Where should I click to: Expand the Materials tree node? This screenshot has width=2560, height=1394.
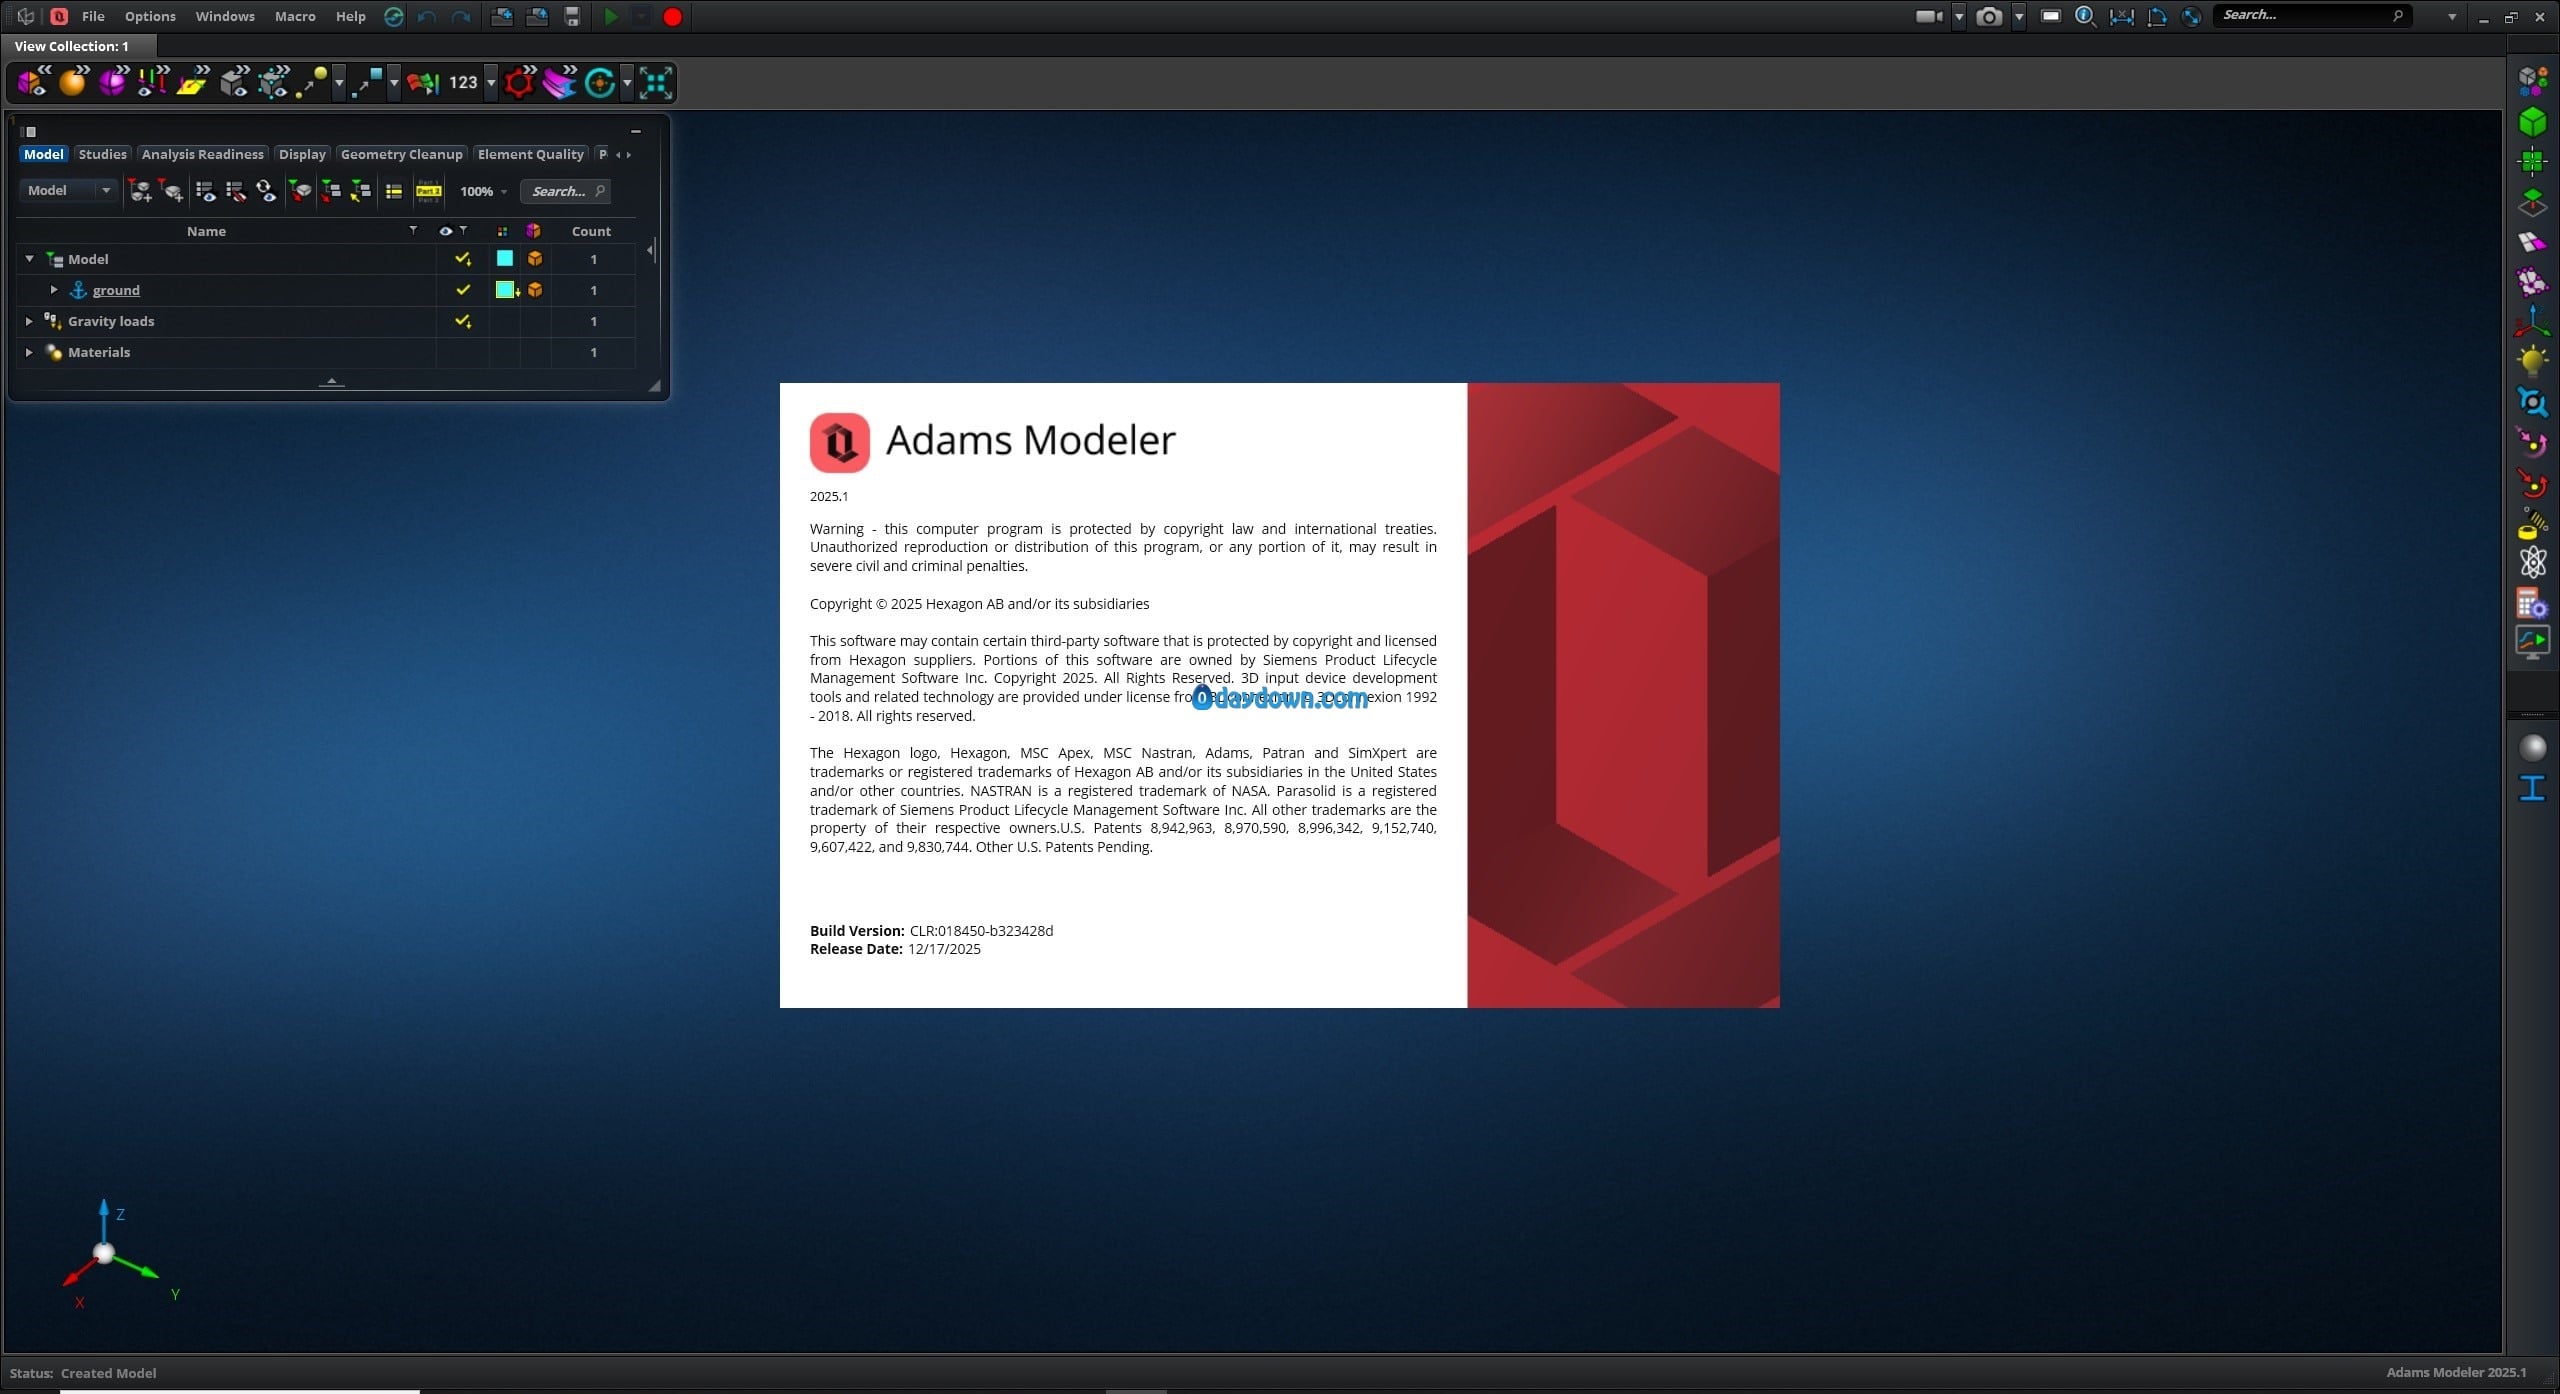29,352
